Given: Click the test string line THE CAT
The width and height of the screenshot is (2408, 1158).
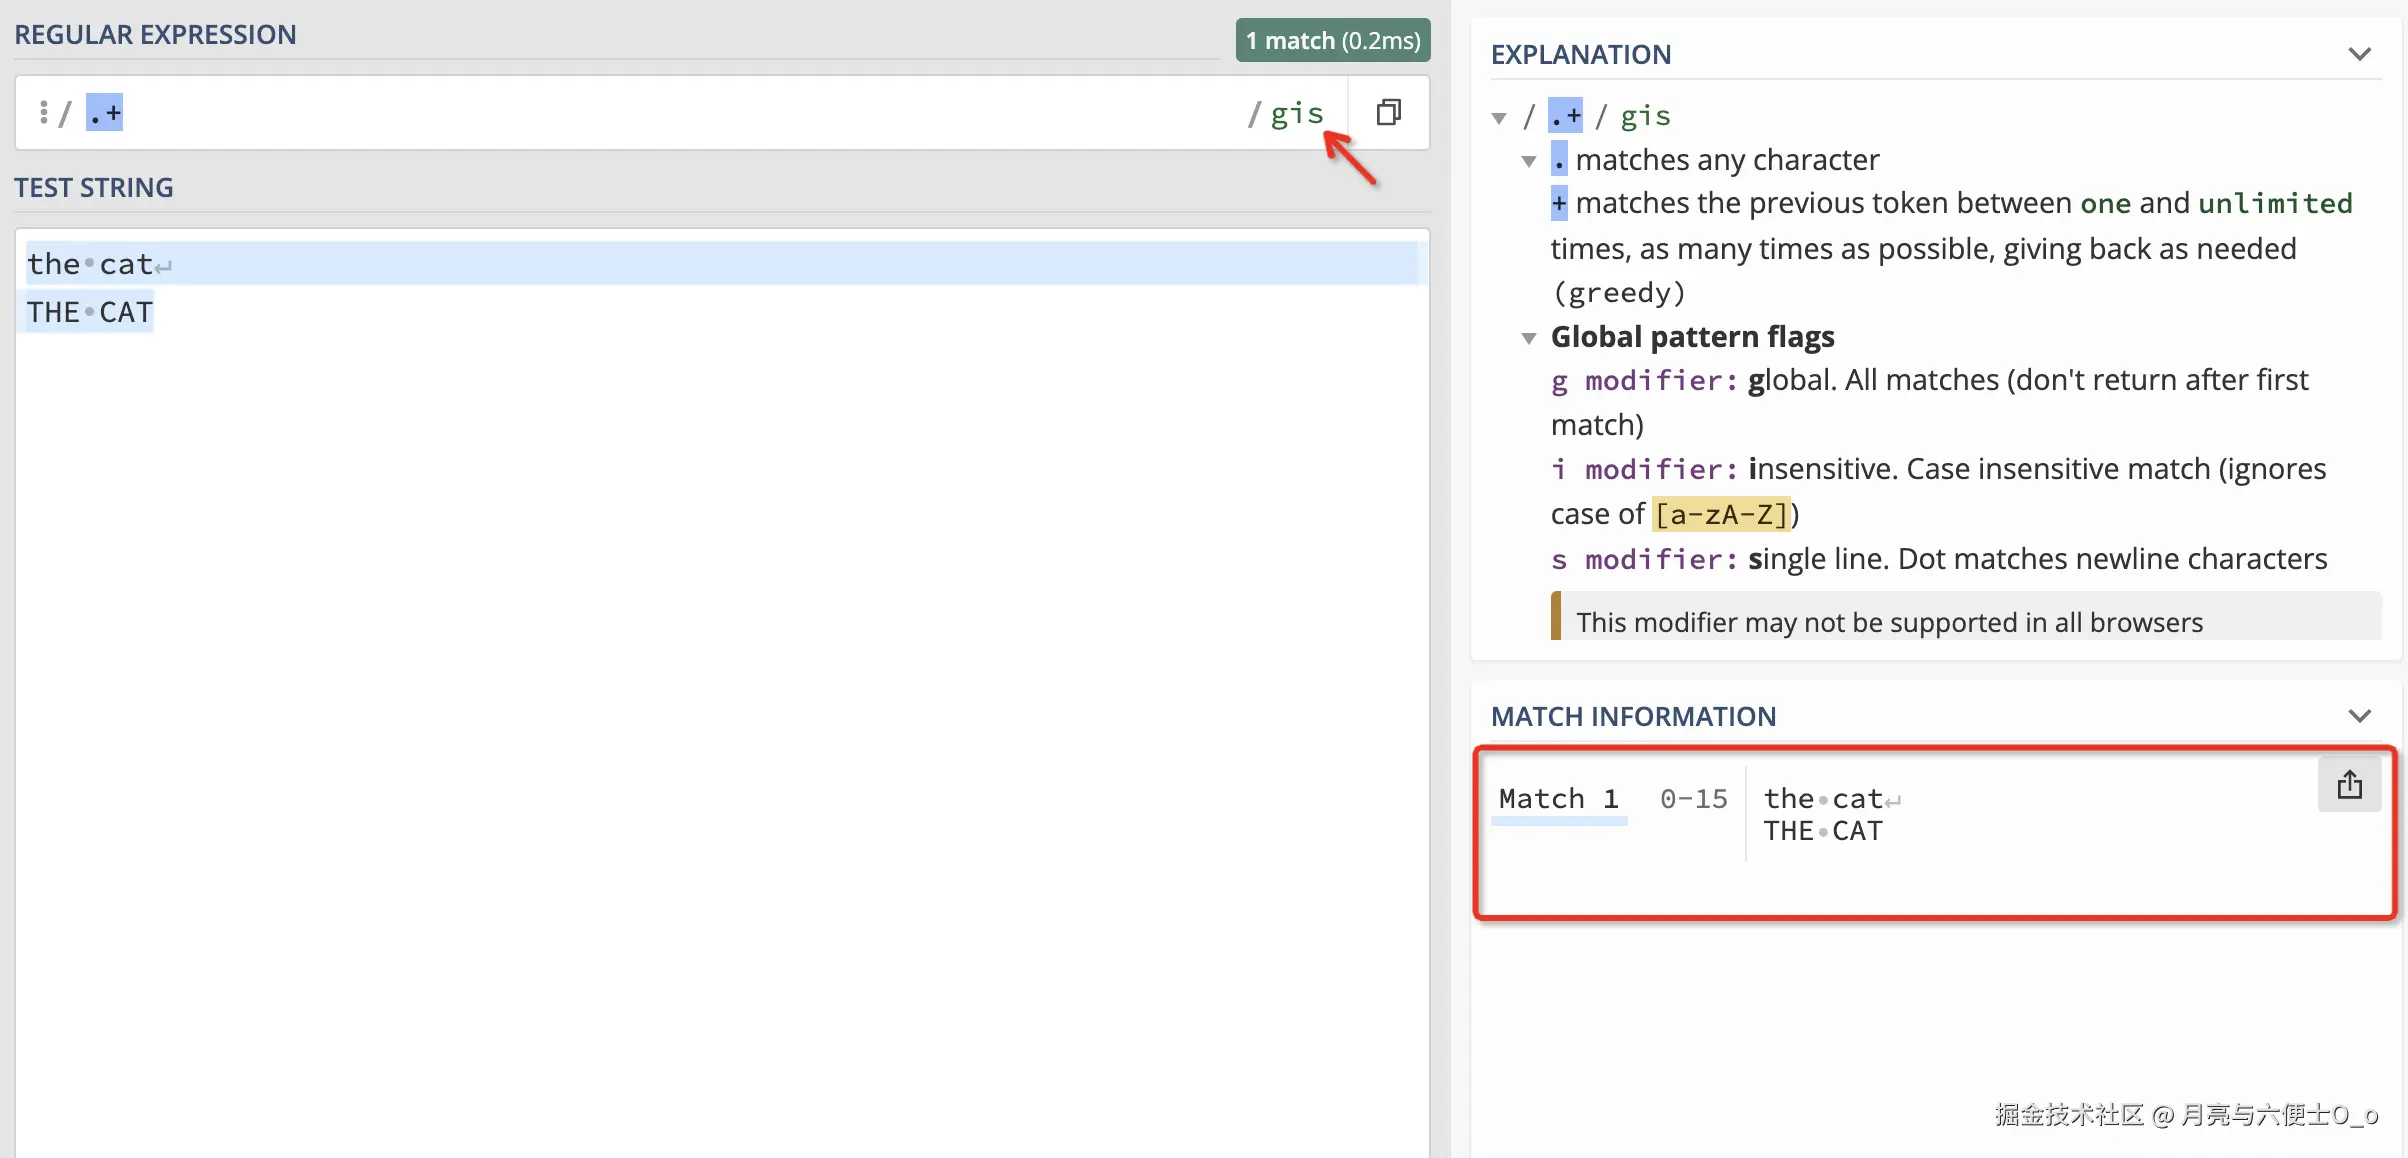Looking at the screenshot, I should click(90, 313).
